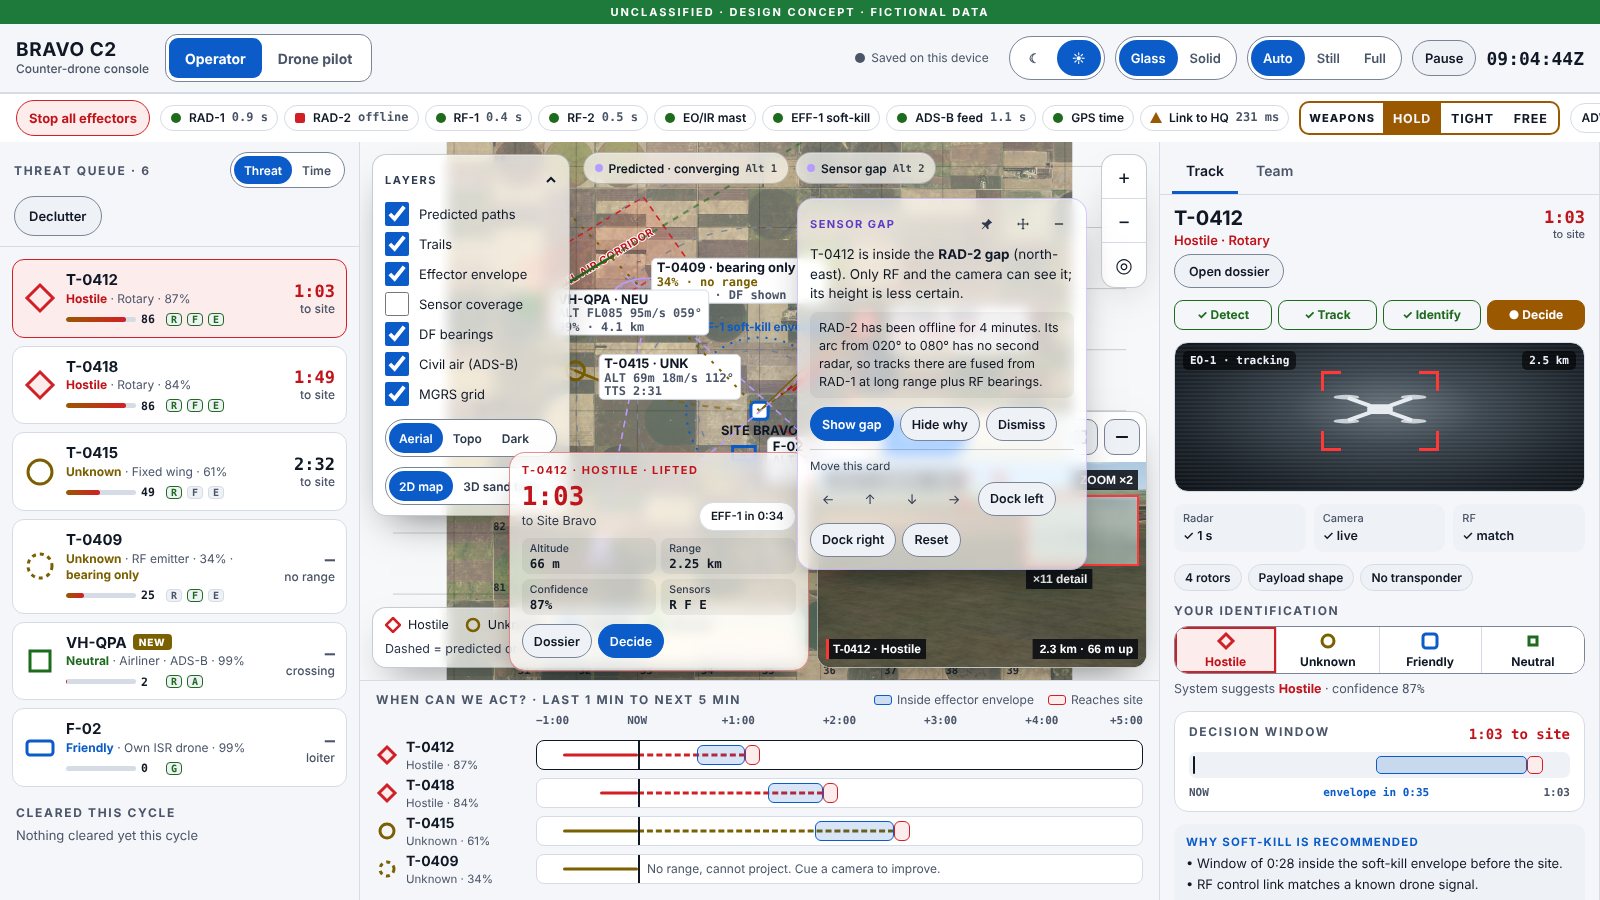This screenshot has height=900, width=1600.
Task: Minimize the Sensor Gap card
Action: [x=1058, y=224]
